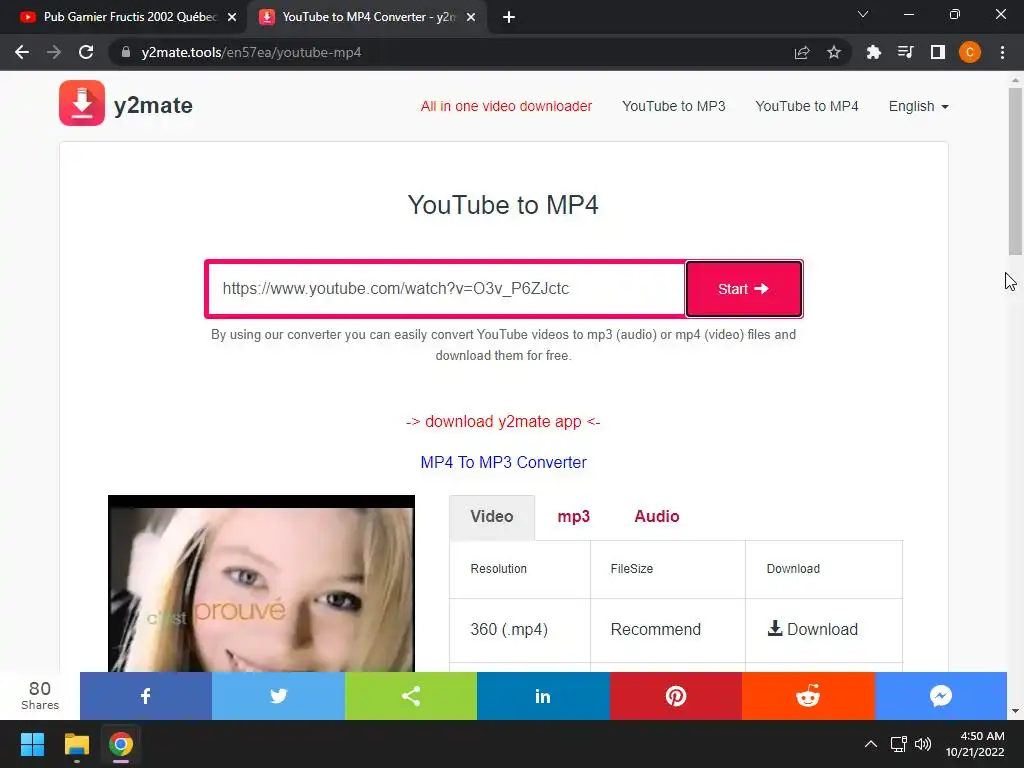
Task: Open a new browser tab
Action: 509,17
